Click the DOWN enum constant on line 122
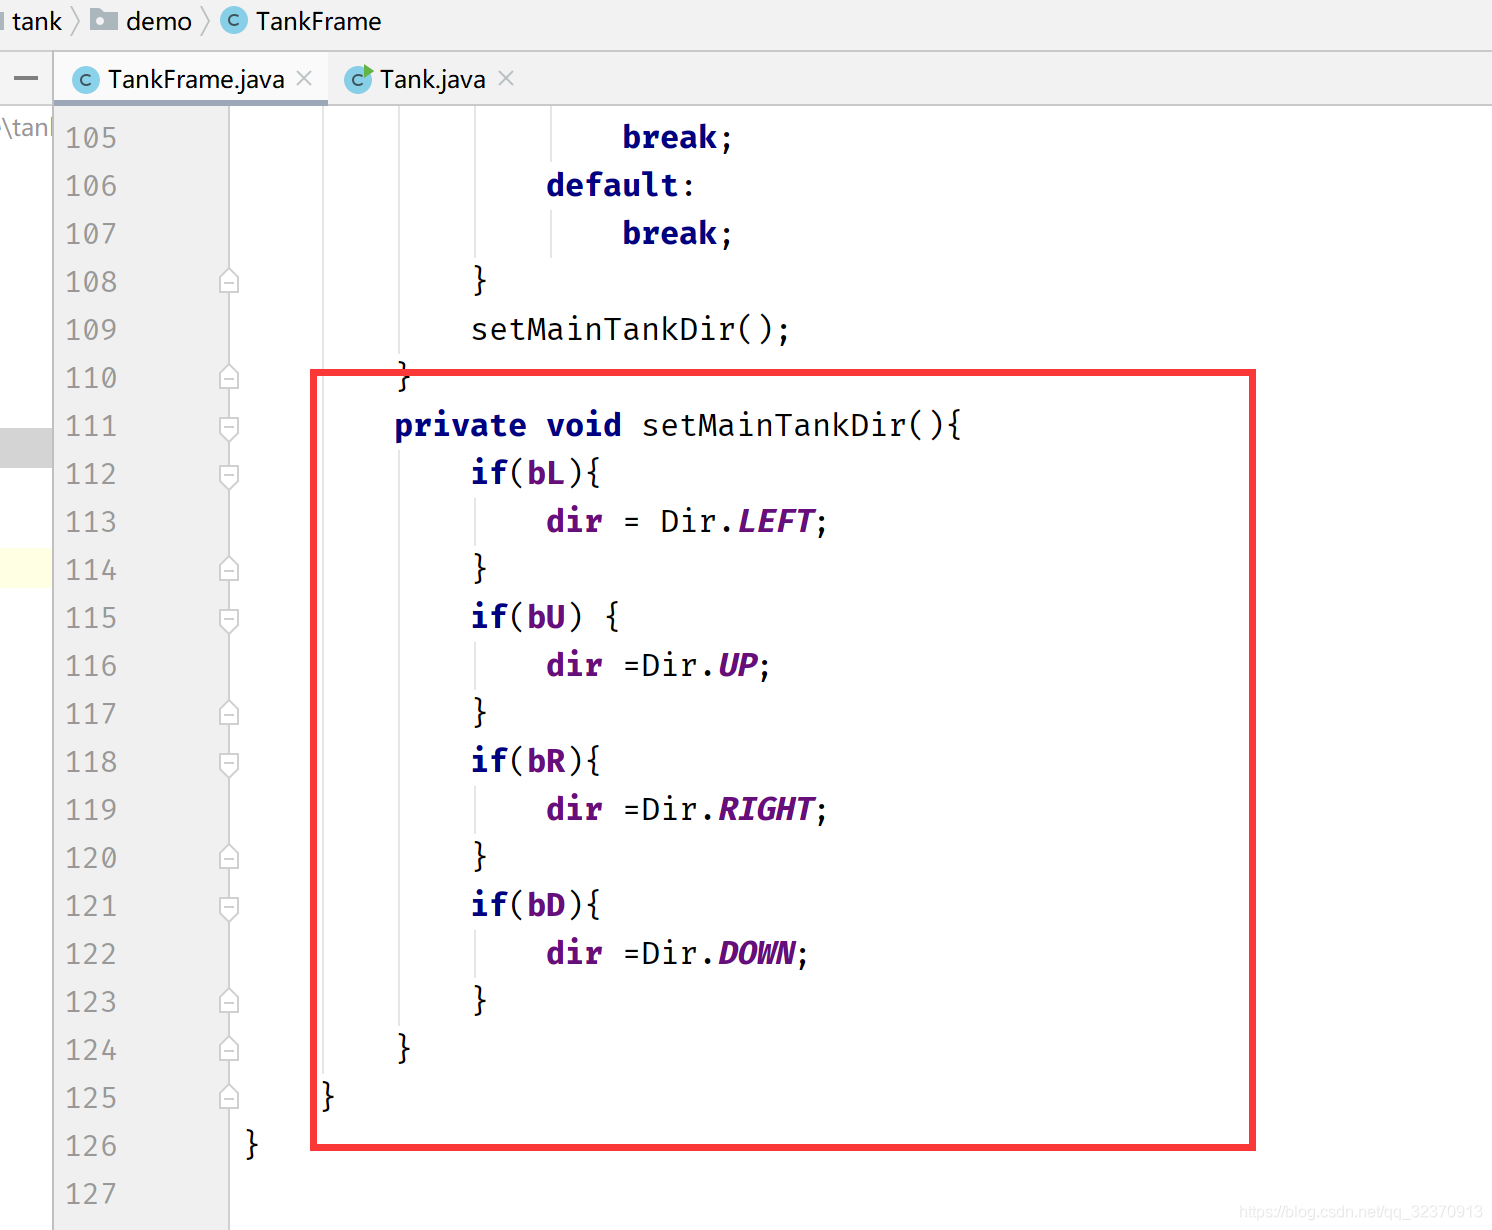This screenshot has height=1230, width=1492. tap(757, 953)
